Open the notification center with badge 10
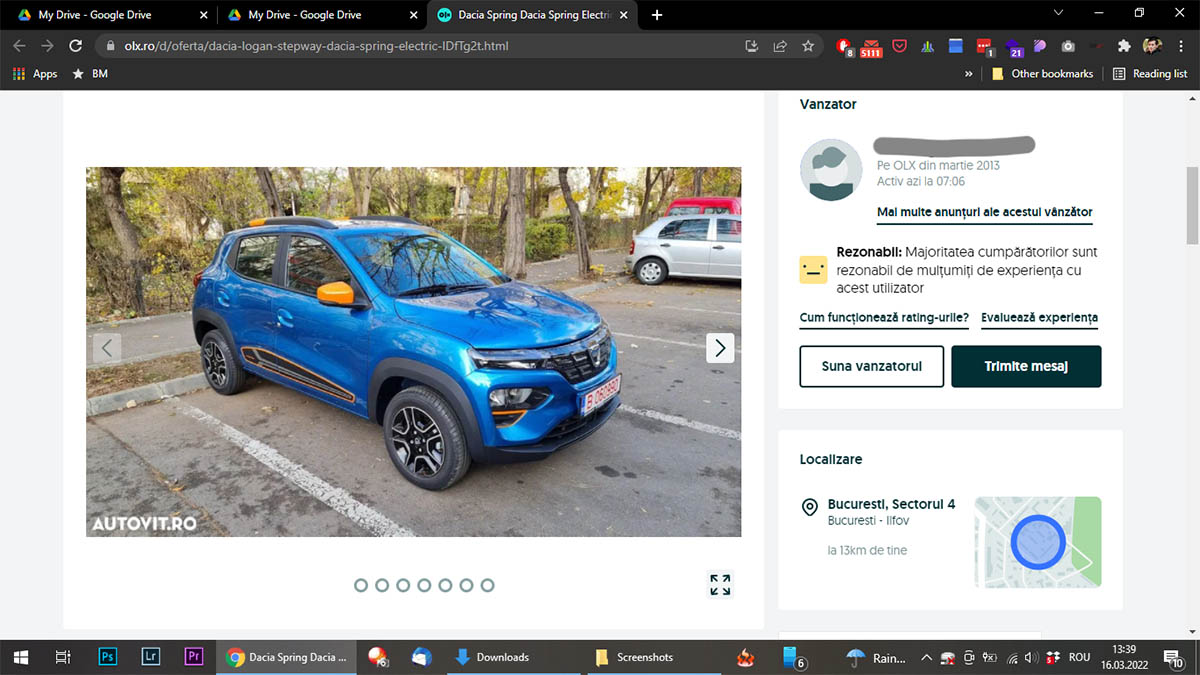Image resolution: width=1200 pixels, height=675 pixels. pos(1176,658)
